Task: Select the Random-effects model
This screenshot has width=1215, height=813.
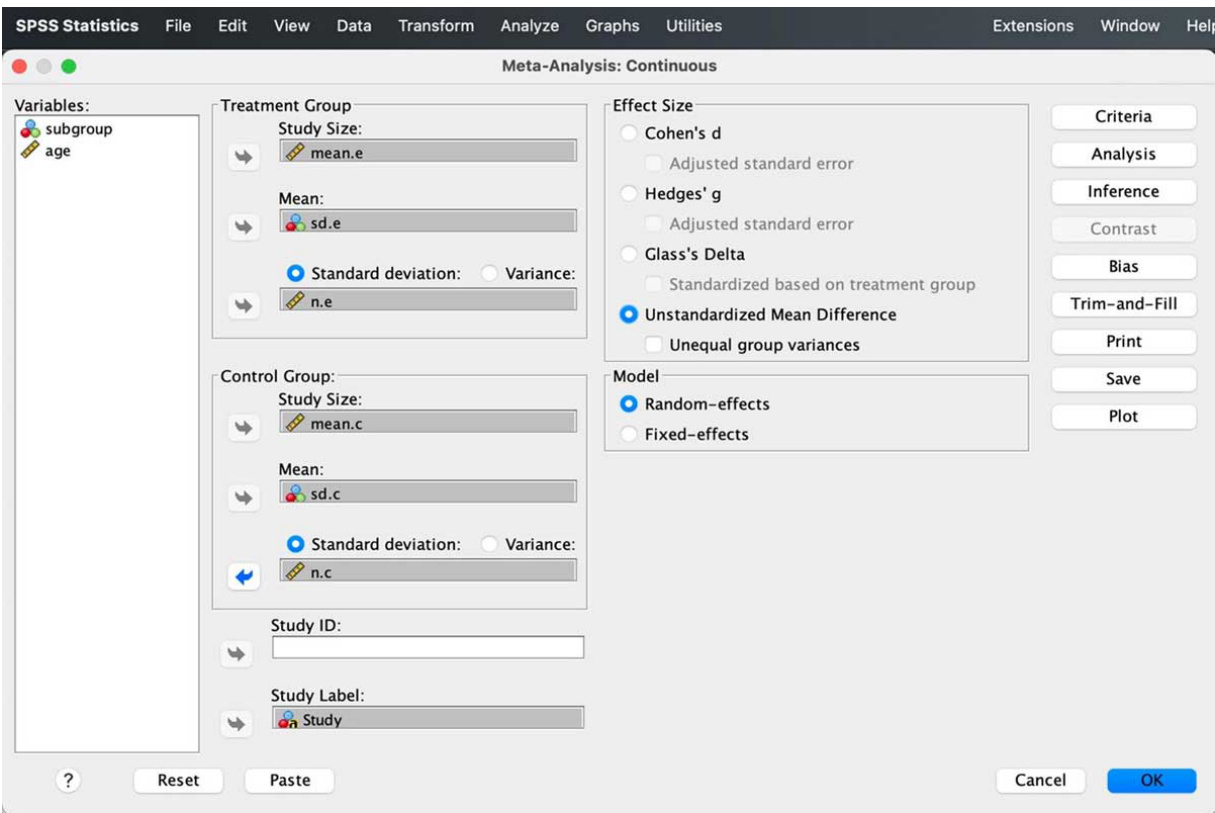Action: click(629, 404)
